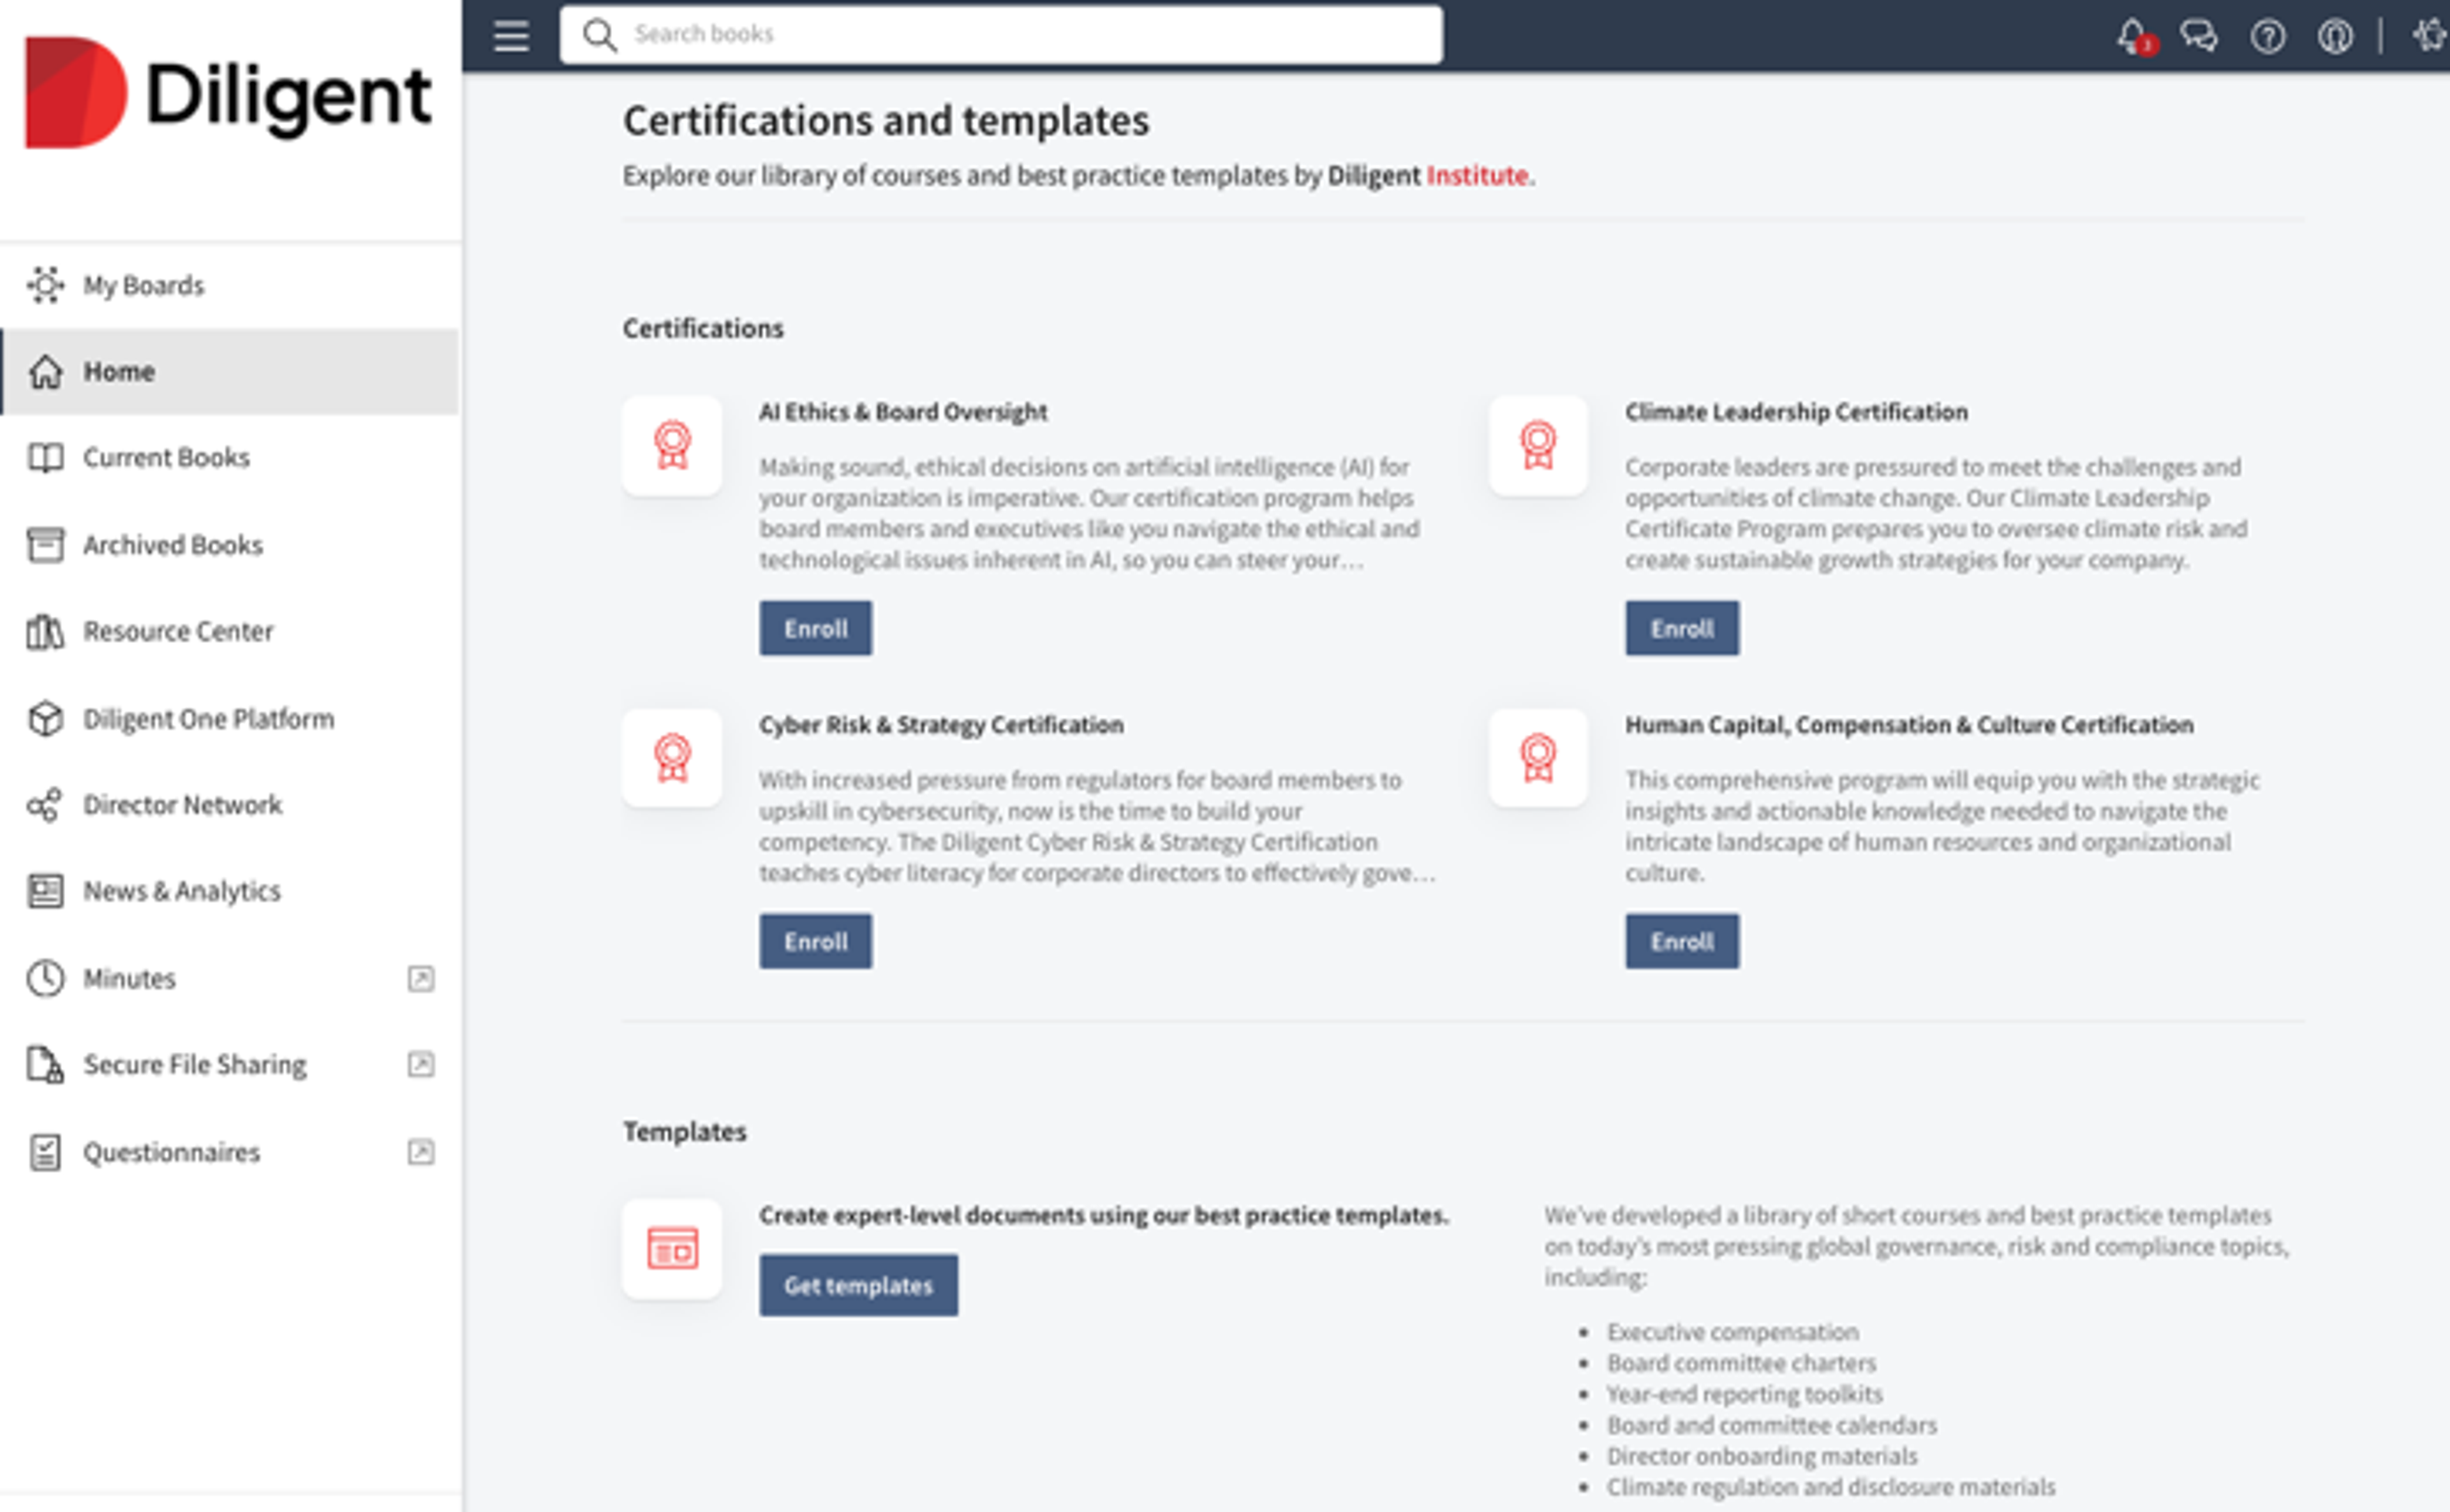The width and height of the screenshot is (2450, 1512).
Task: Open the notifications bell icon
Action: (2133, 36)
